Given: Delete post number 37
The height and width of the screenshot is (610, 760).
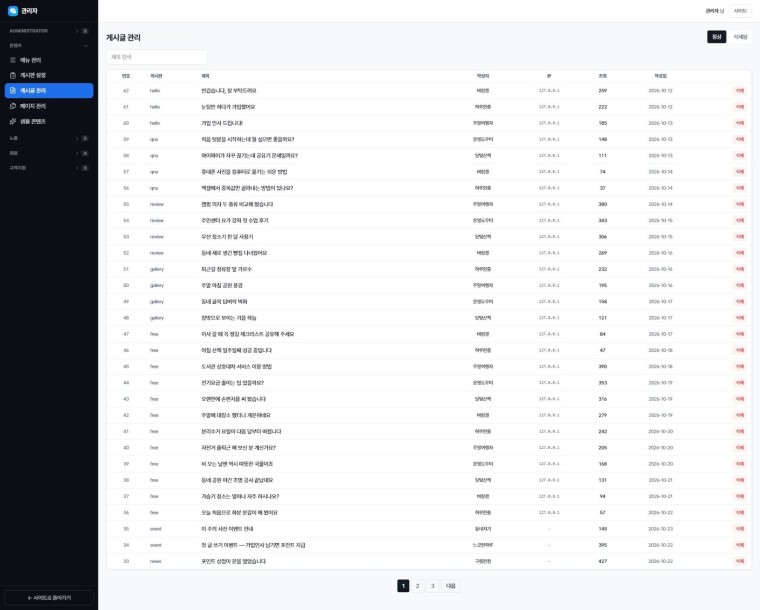Looking at the screenshot, I should tap(740, 497).
